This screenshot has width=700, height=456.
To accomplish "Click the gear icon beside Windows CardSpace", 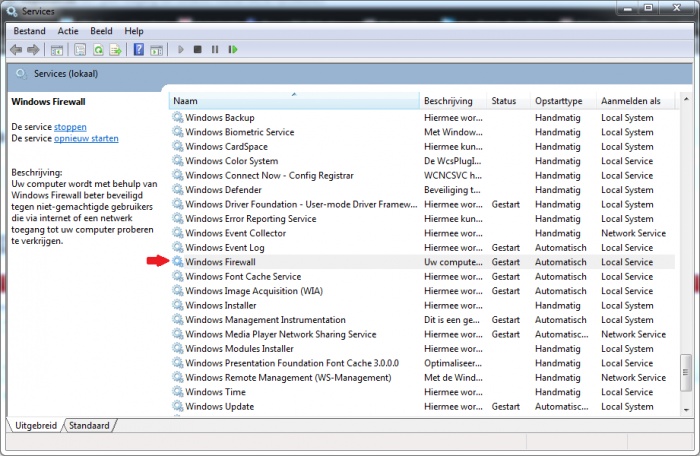I will tap(178, 146).
